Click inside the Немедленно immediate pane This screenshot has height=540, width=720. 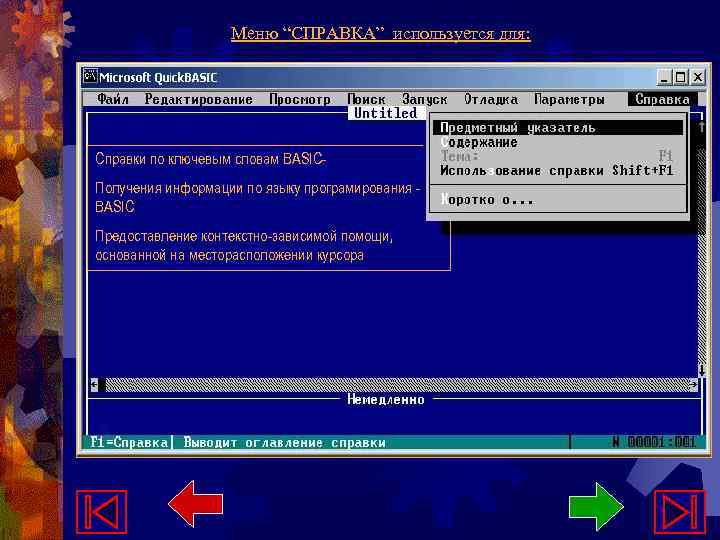(x=395, y=419)
